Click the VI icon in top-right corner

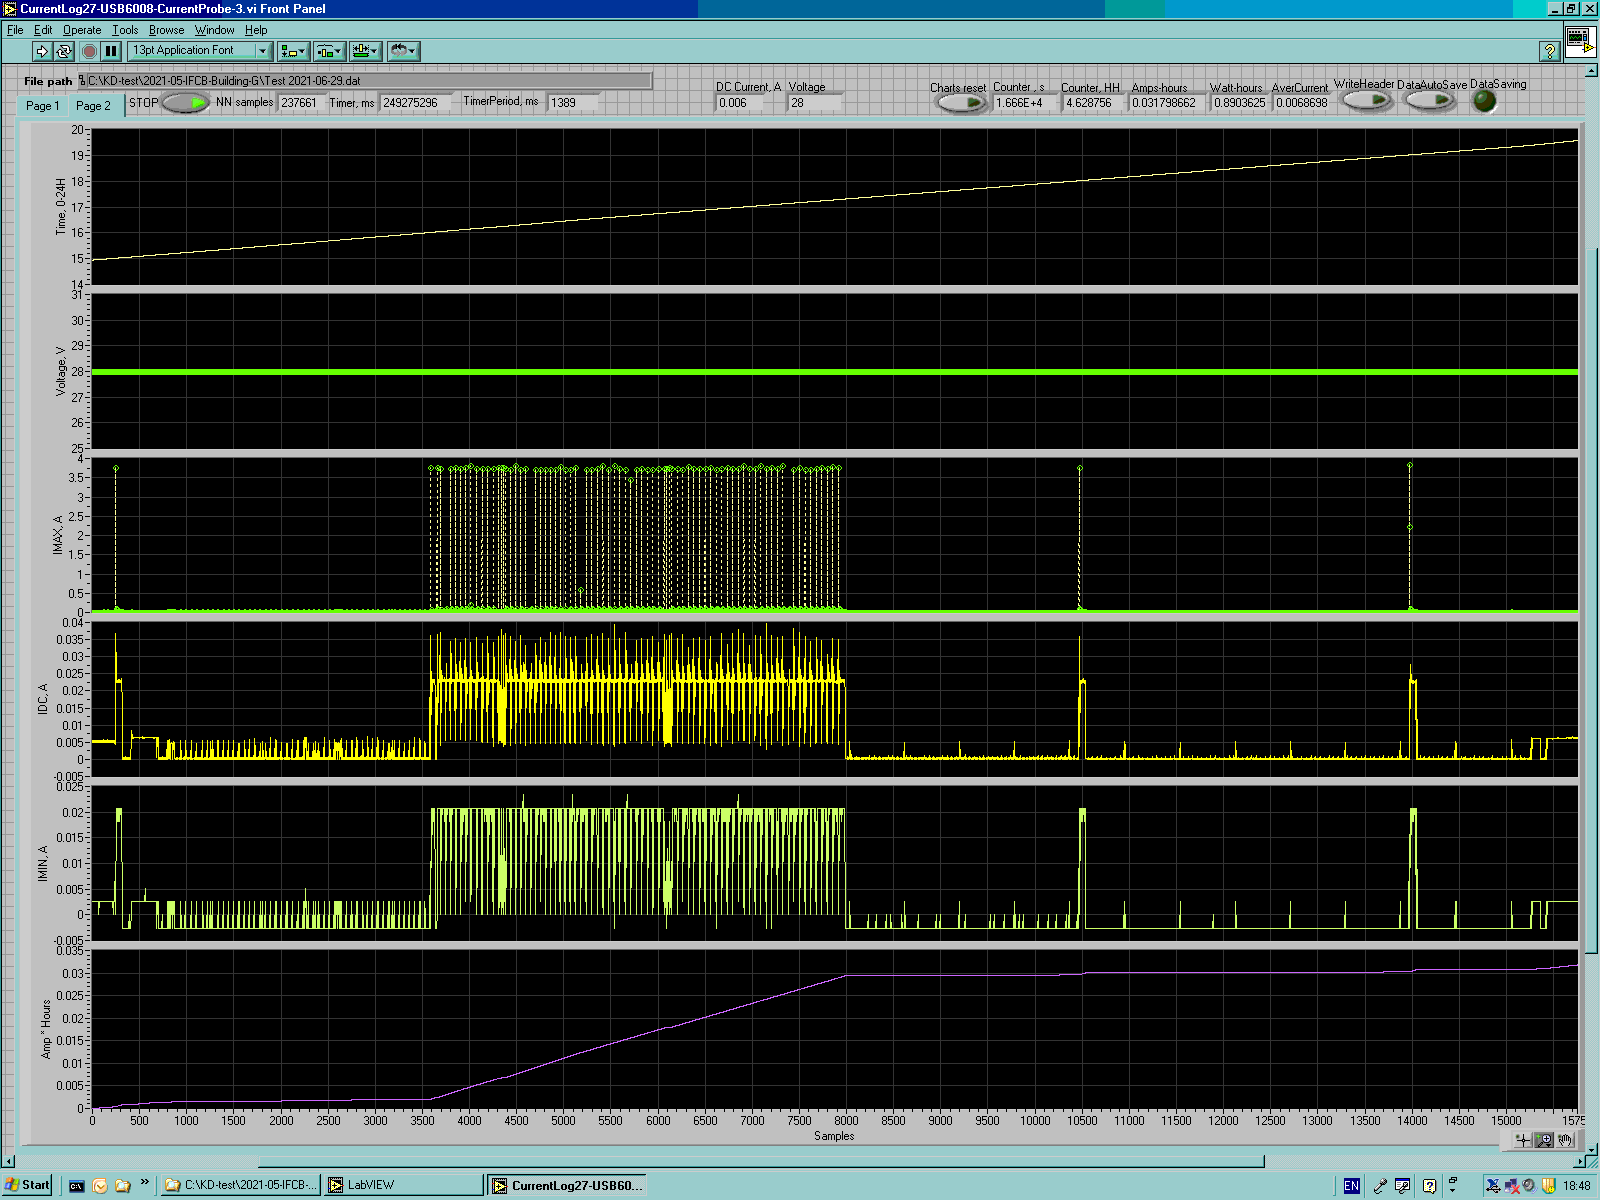1580,42
